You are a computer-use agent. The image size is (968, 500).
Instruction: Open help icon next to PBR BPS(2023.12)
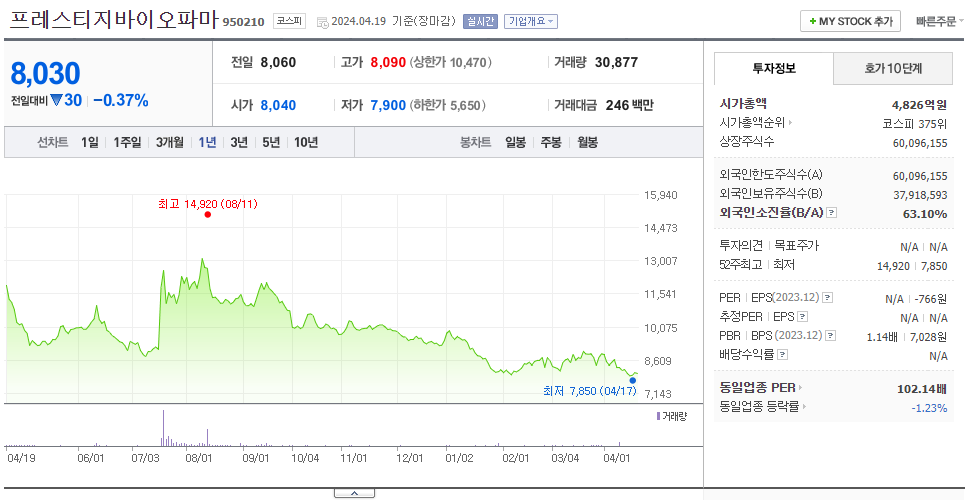pos(831,336)
